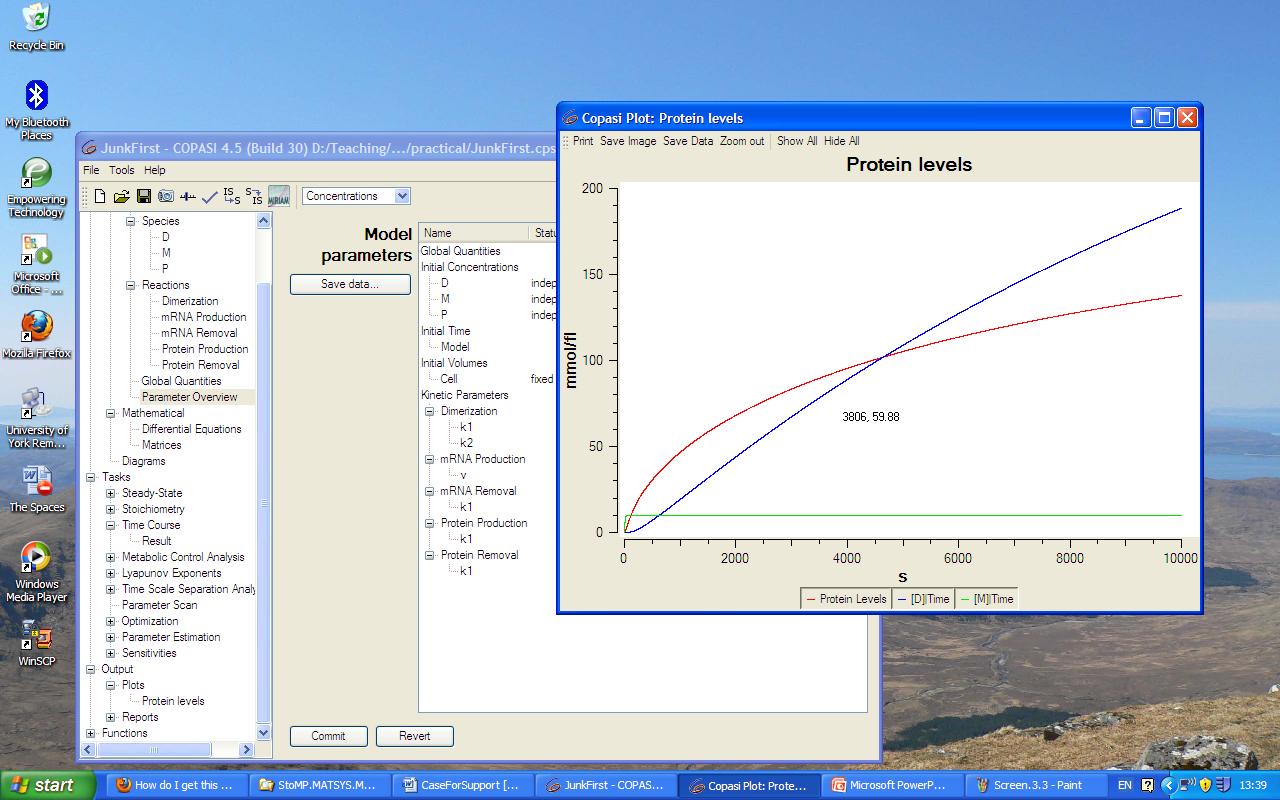Click the New document icon in COPASI toolbar
The height and width of the screenshot is (800, 1280).
point(100,197)
